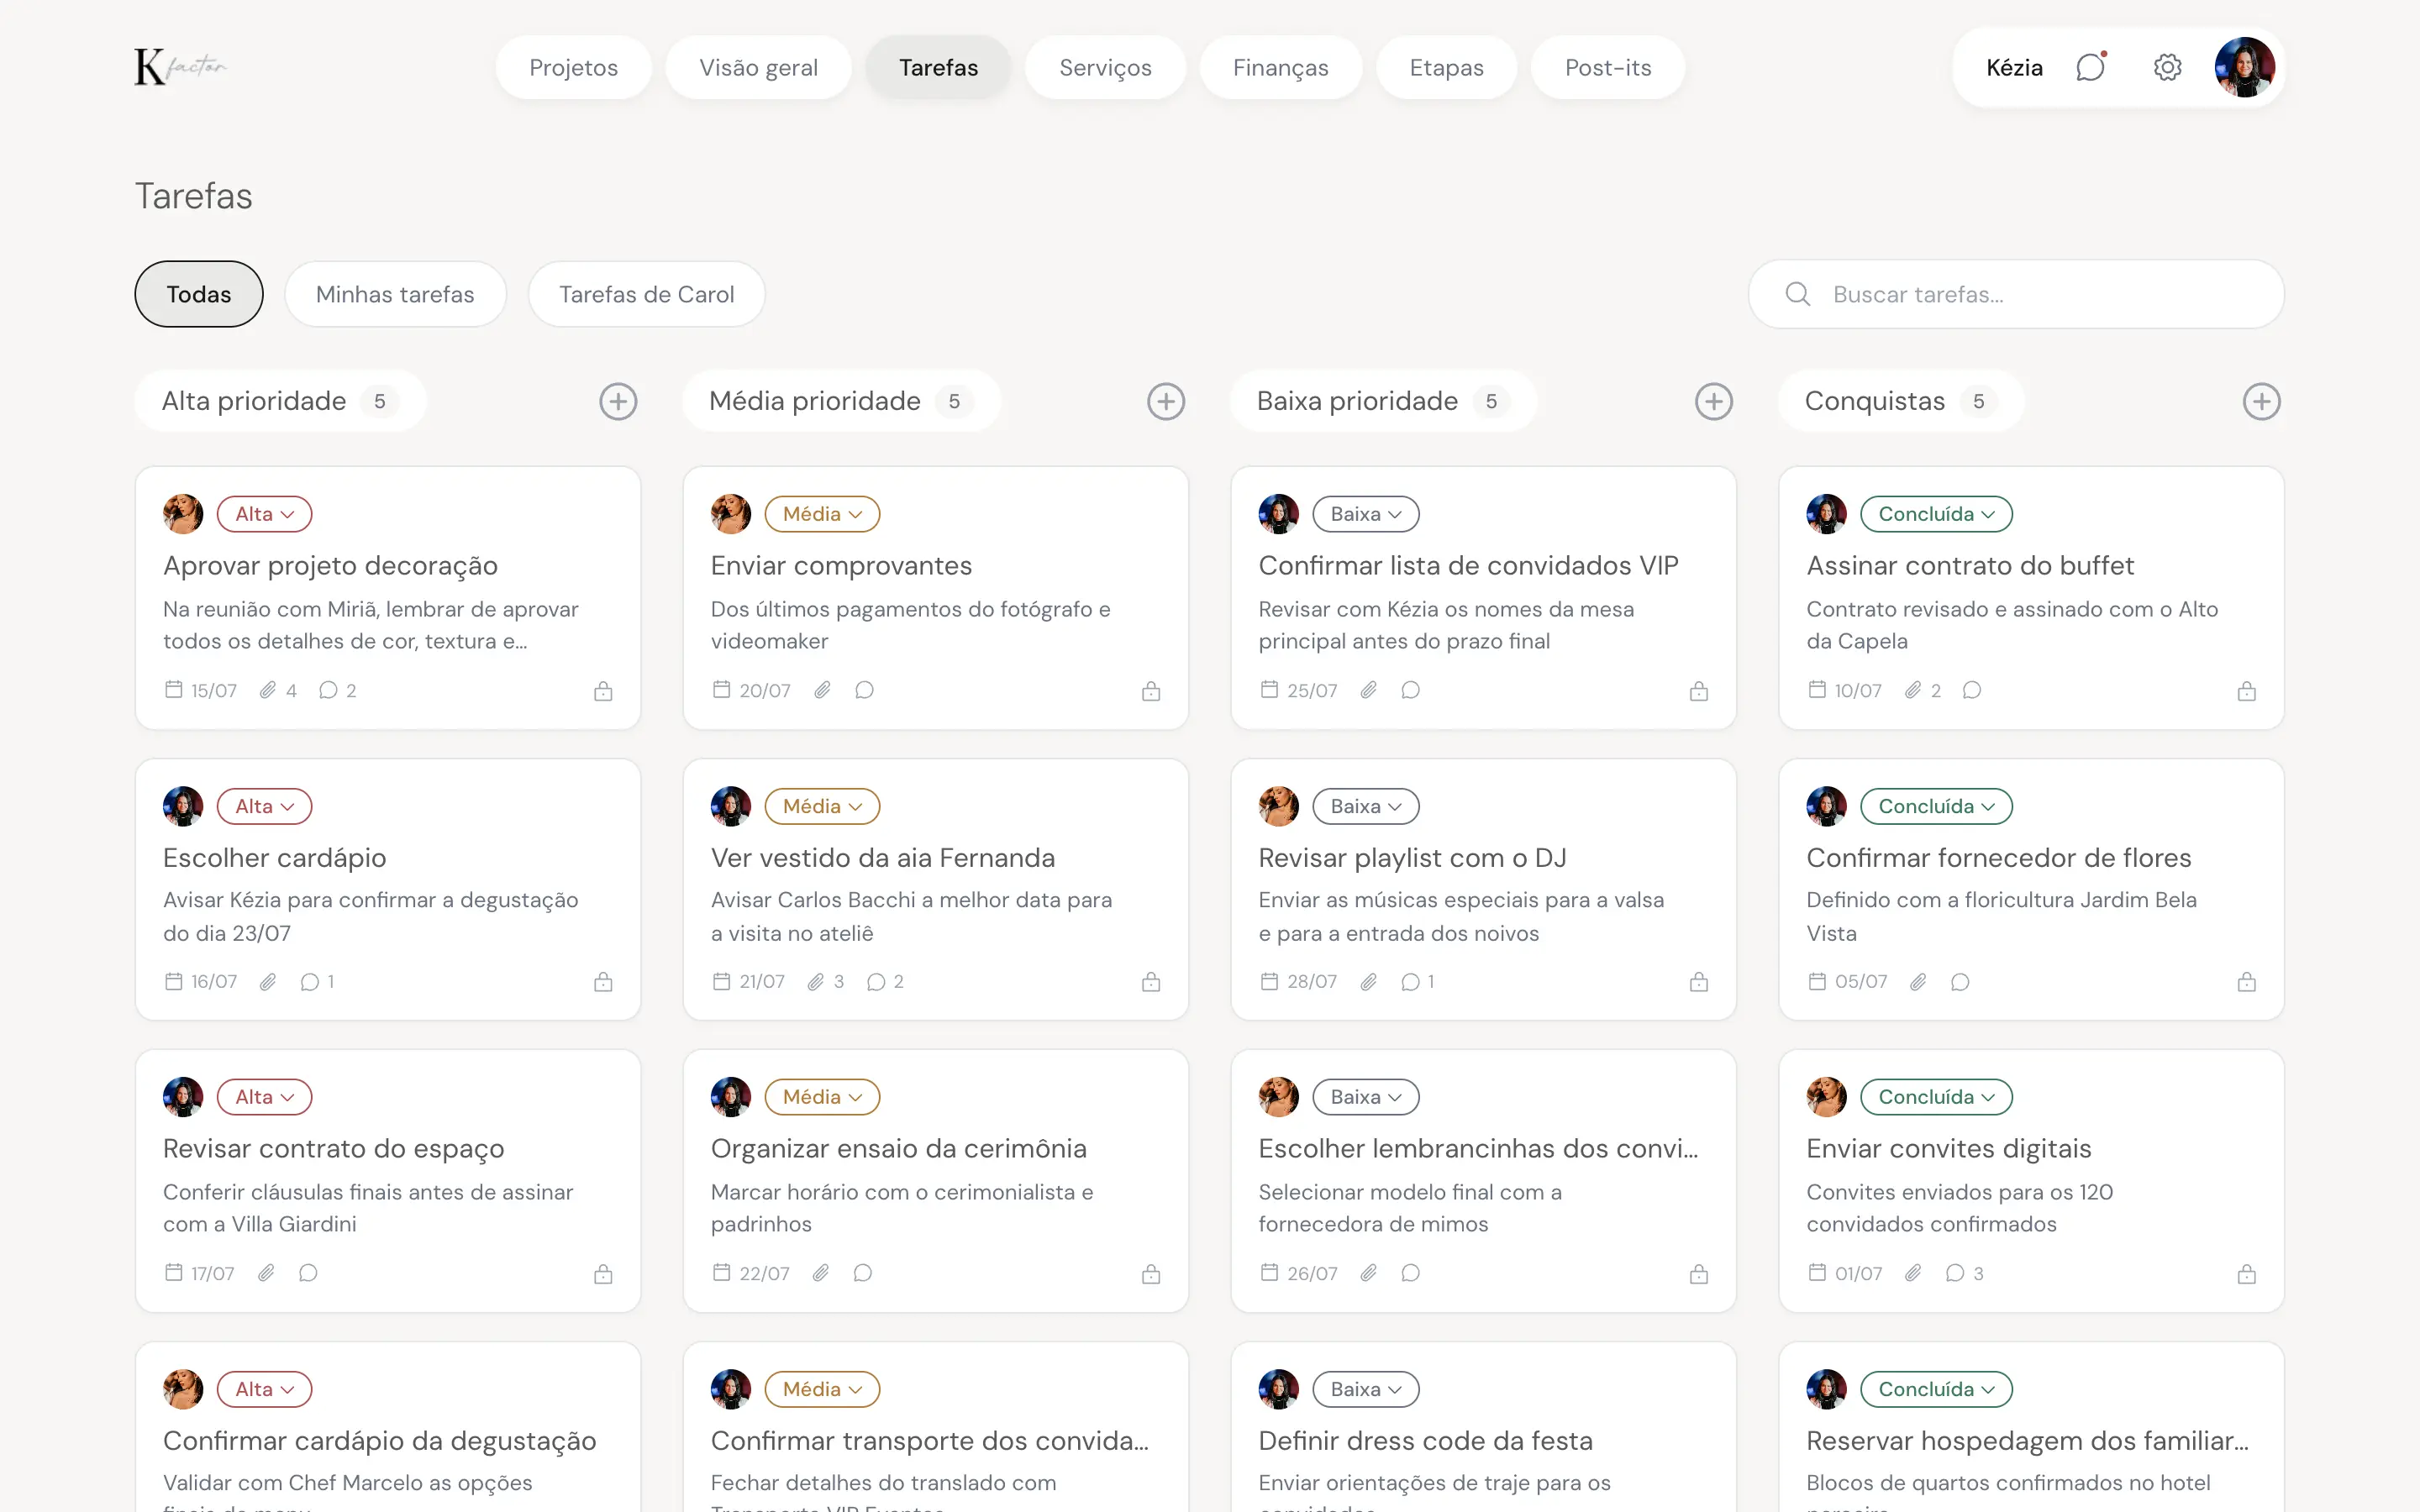Switch to the Visão geral tab

(758, 67)
